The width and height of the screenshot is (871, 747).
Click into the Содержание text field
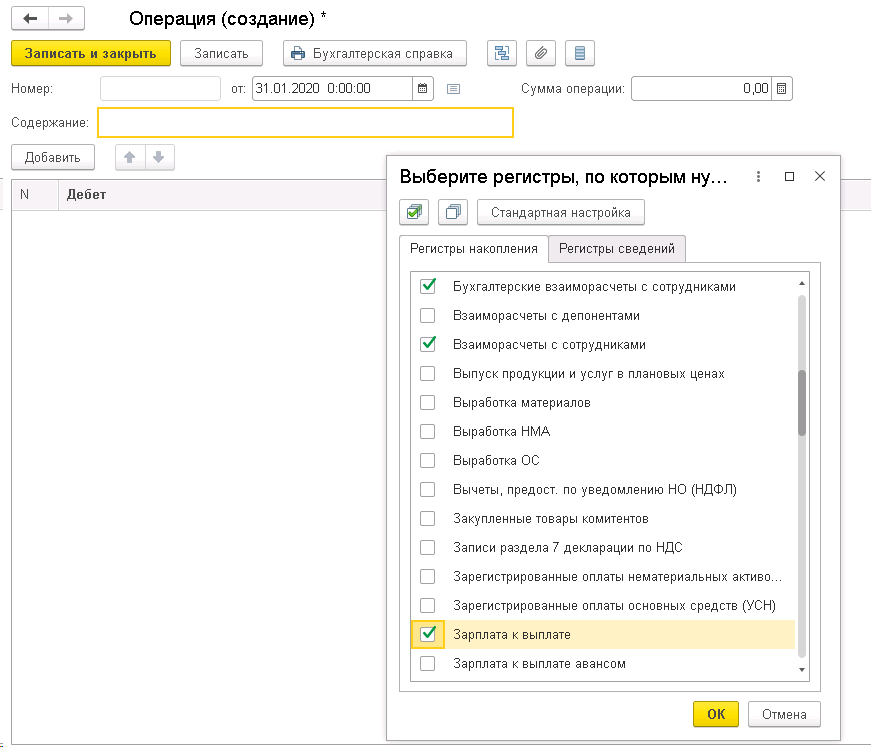pyautogui.click(x=305, y=122)
